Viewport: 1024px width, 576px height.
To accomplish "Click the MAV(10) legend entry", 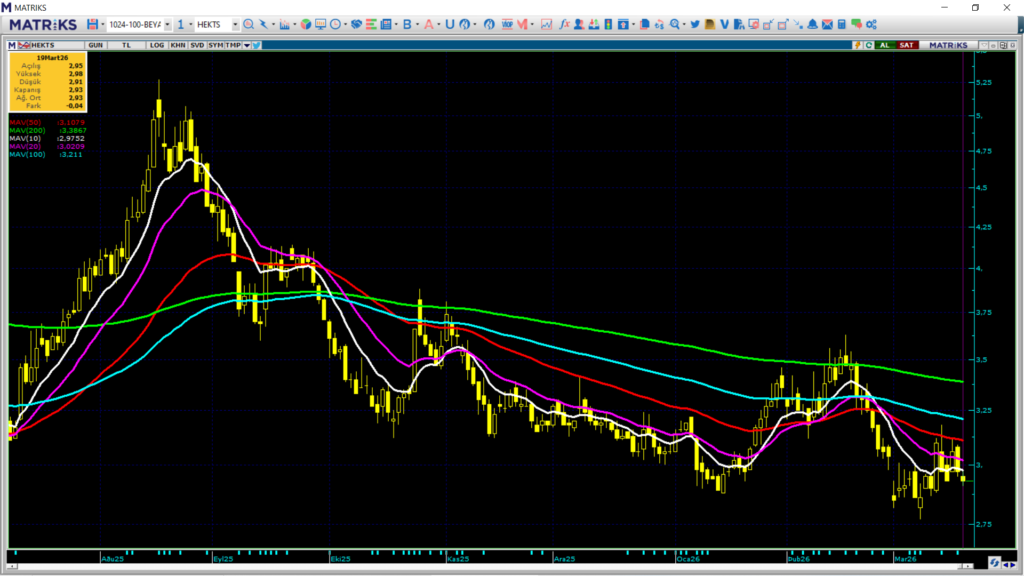I will (47, 138).
